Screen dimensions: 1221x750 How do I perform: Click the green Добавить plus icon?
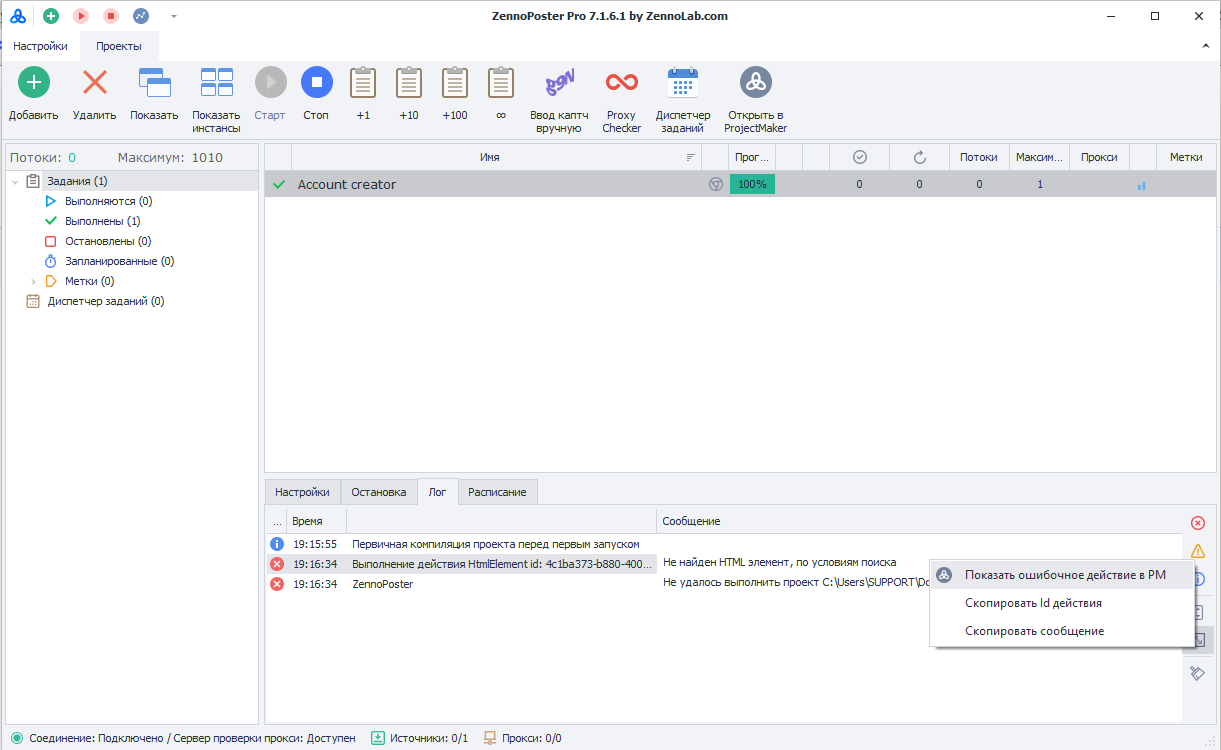tap(34, 83)
